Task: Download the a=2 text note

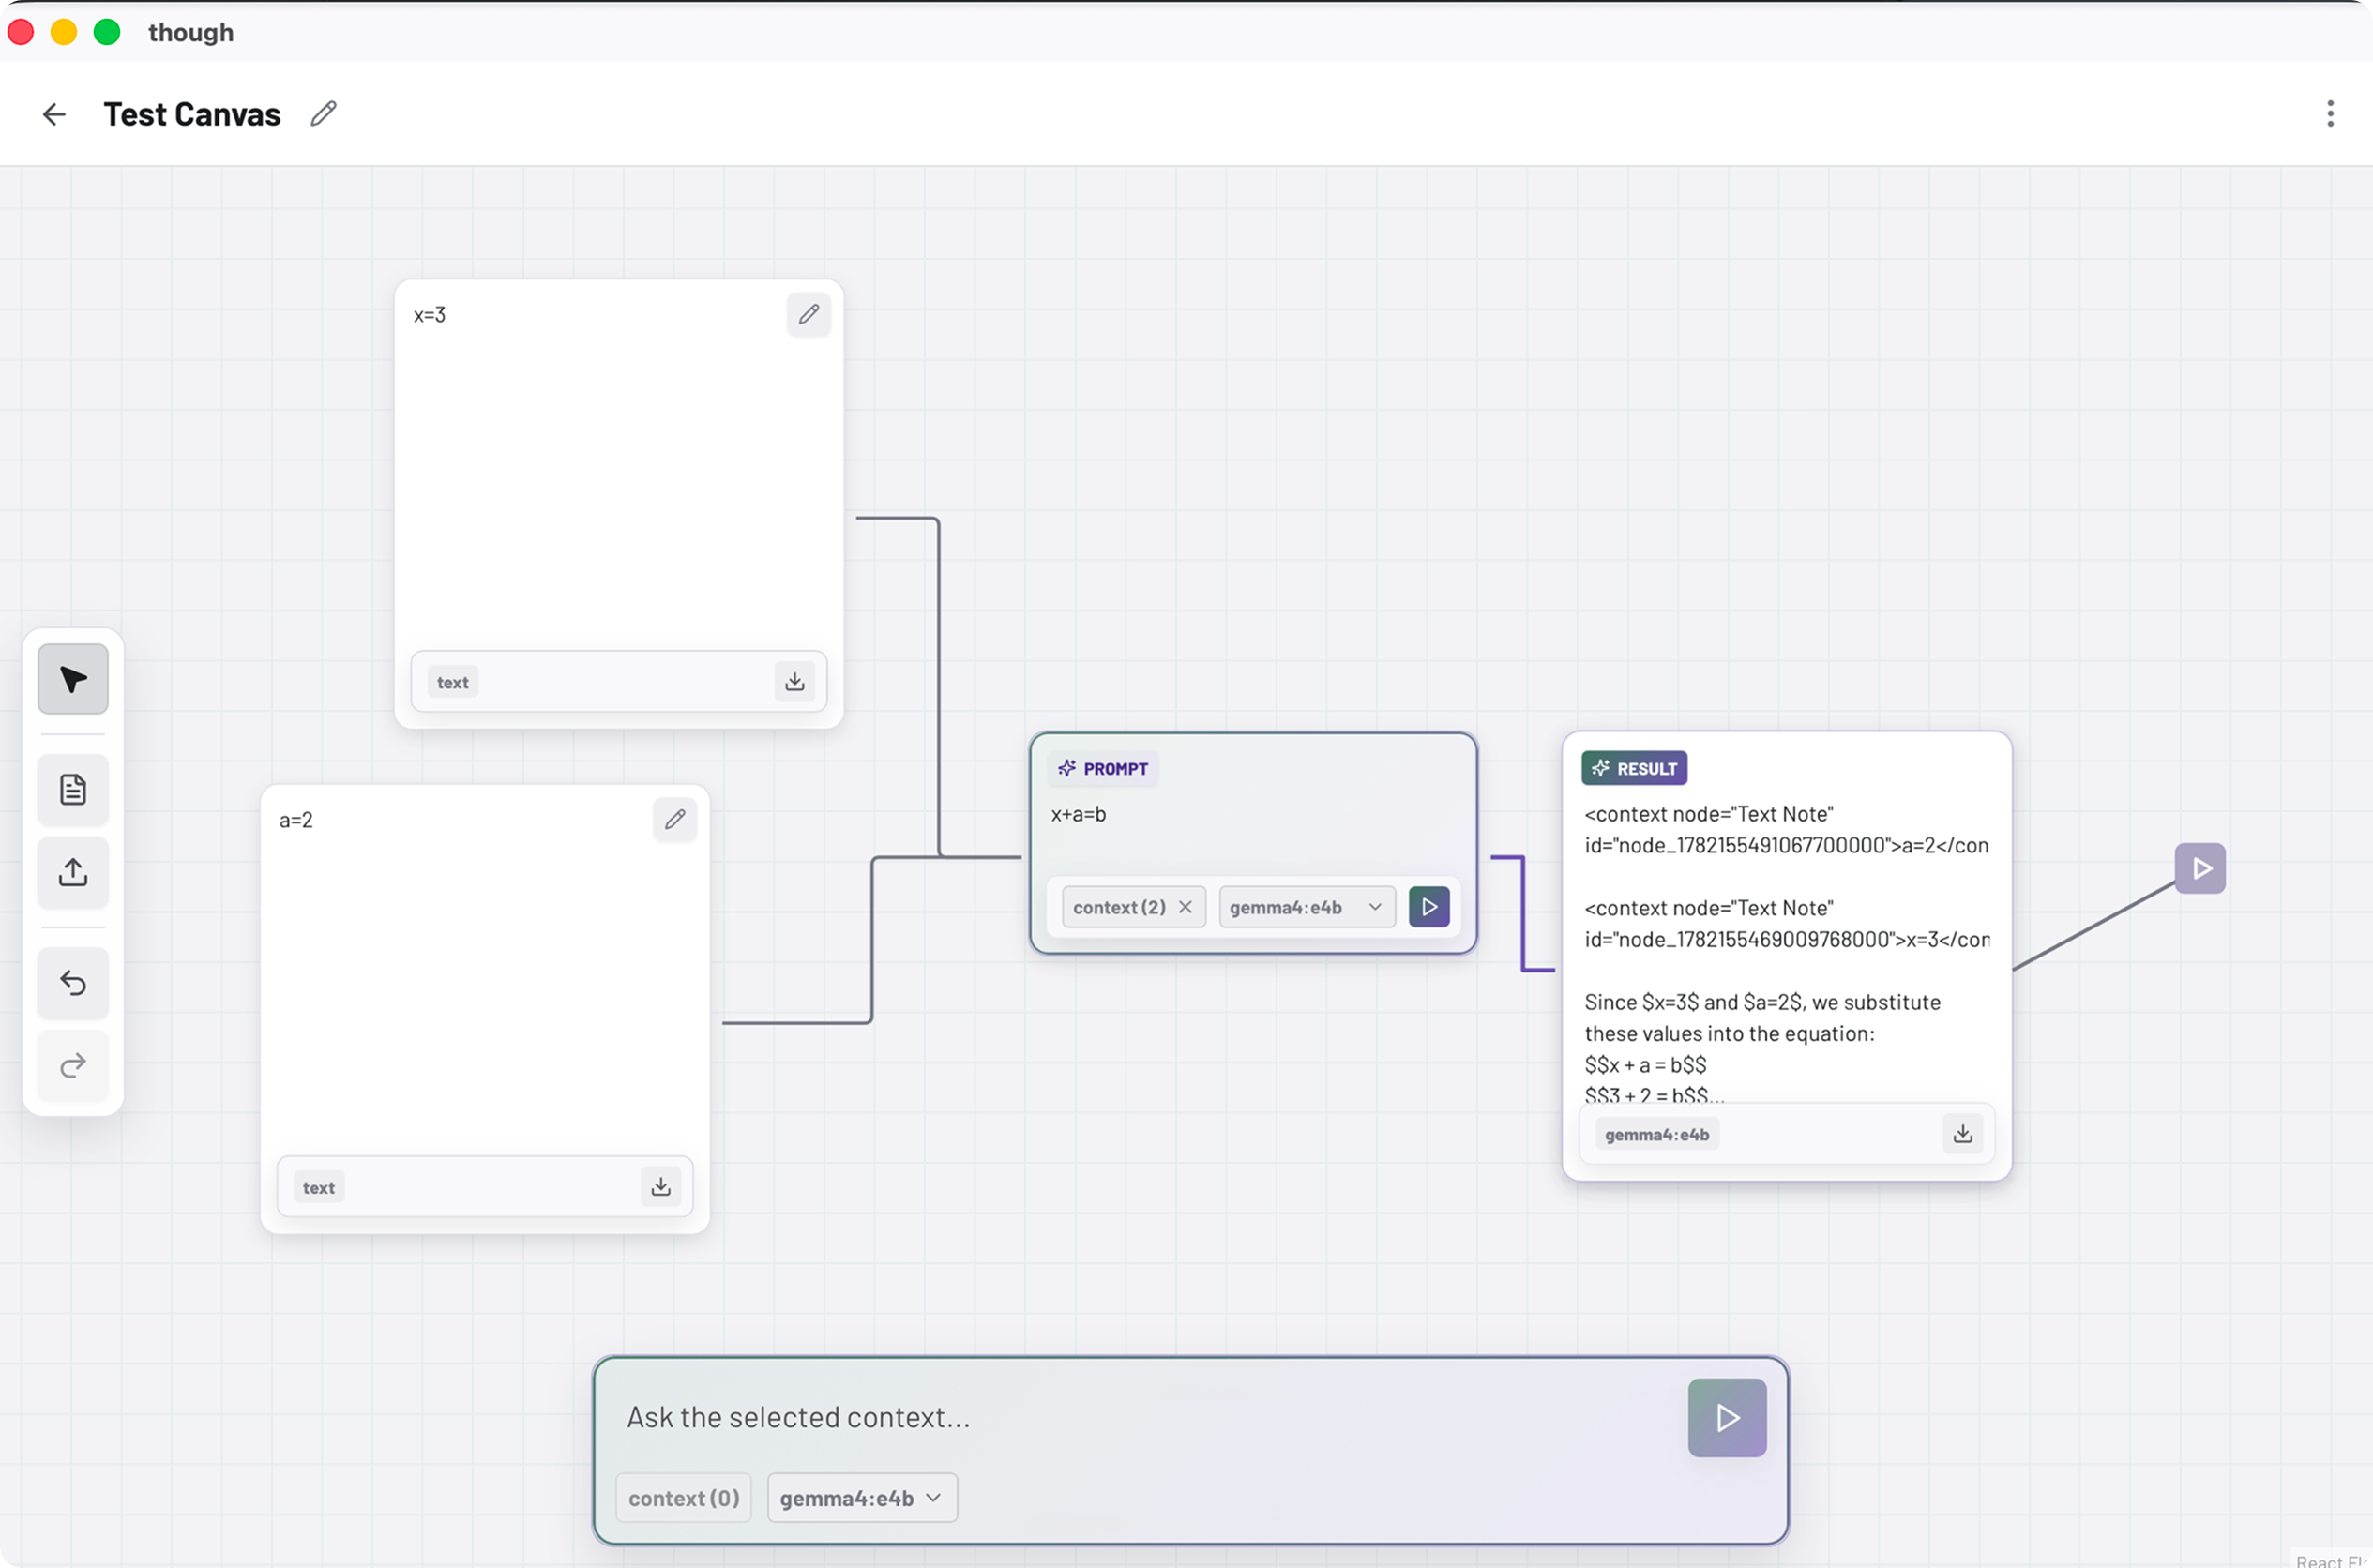Action: (x=661, y=1187)
